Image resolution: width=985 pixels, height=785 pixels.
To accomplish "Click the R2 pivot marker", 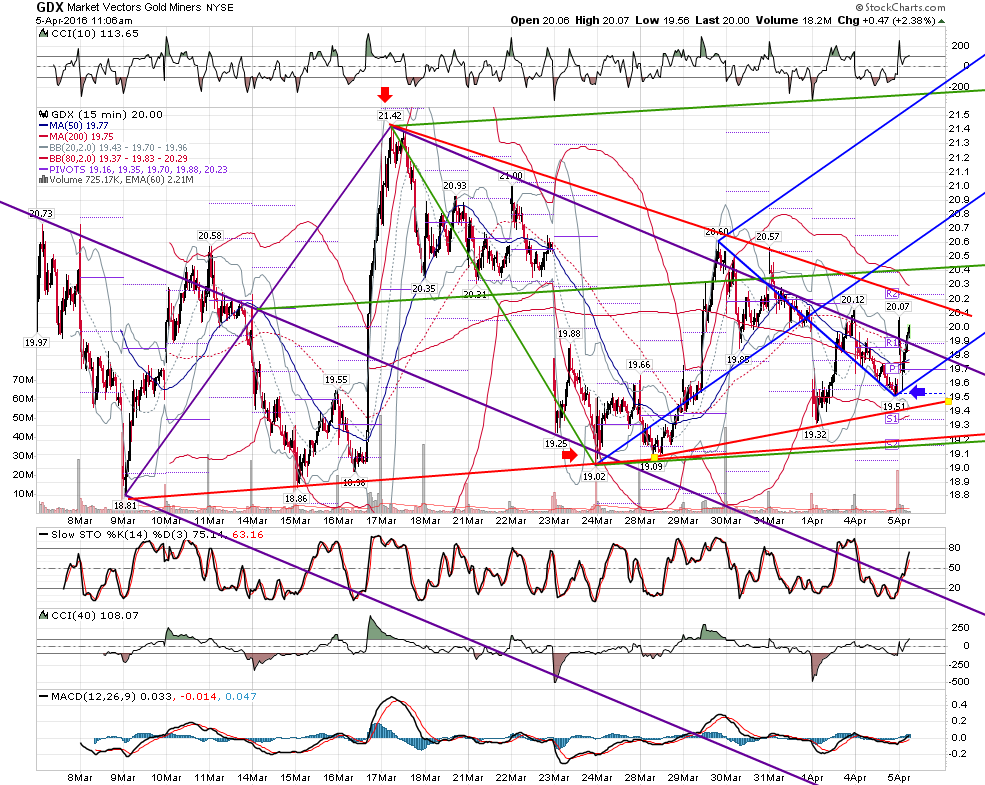I will tap(892, 293).
